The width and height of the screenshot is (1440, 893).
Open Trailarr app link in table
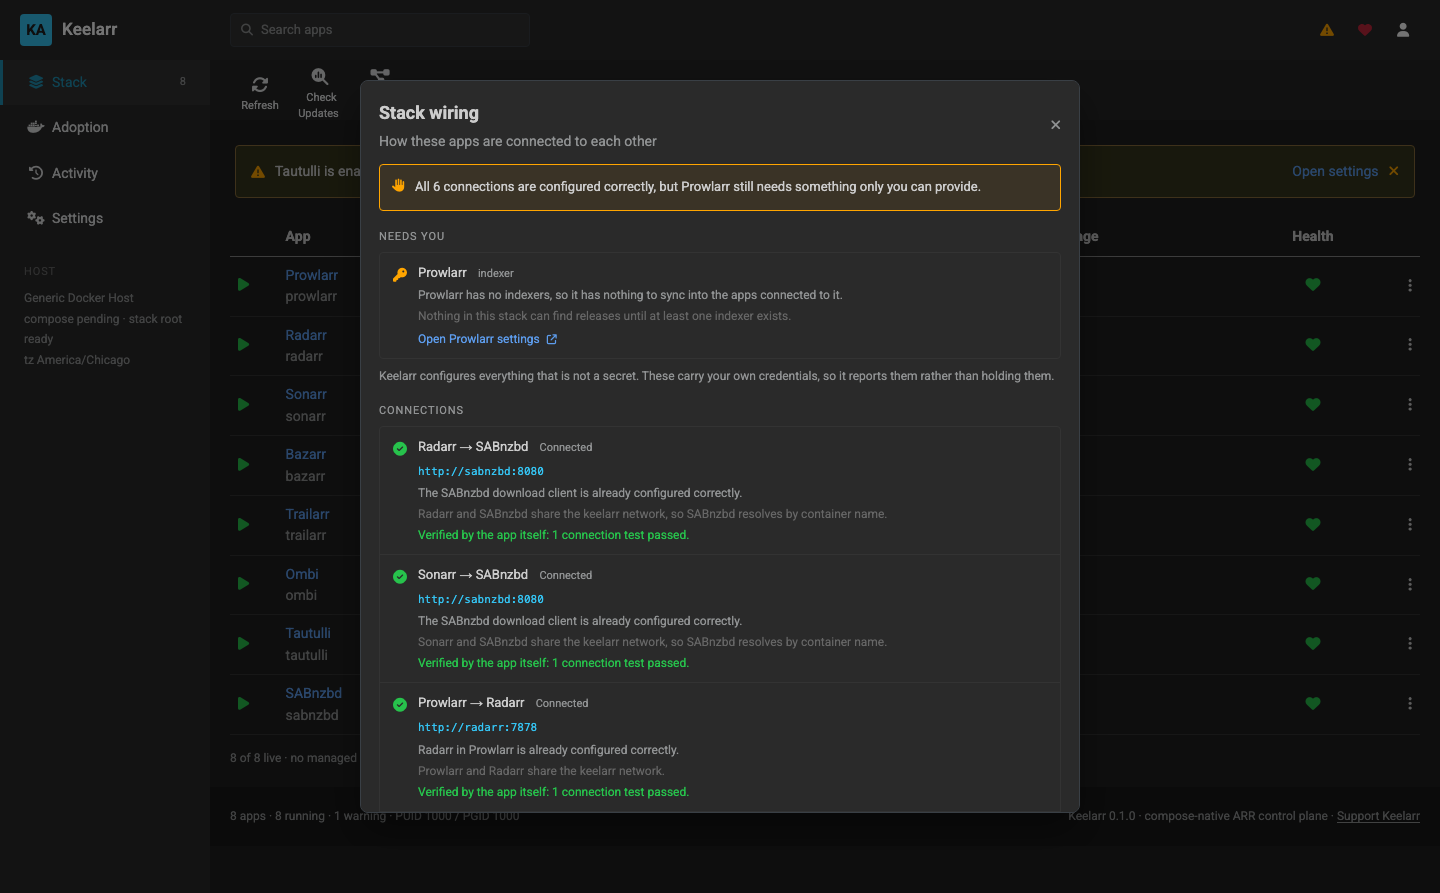pyautogui.click(x=307, y=514)
